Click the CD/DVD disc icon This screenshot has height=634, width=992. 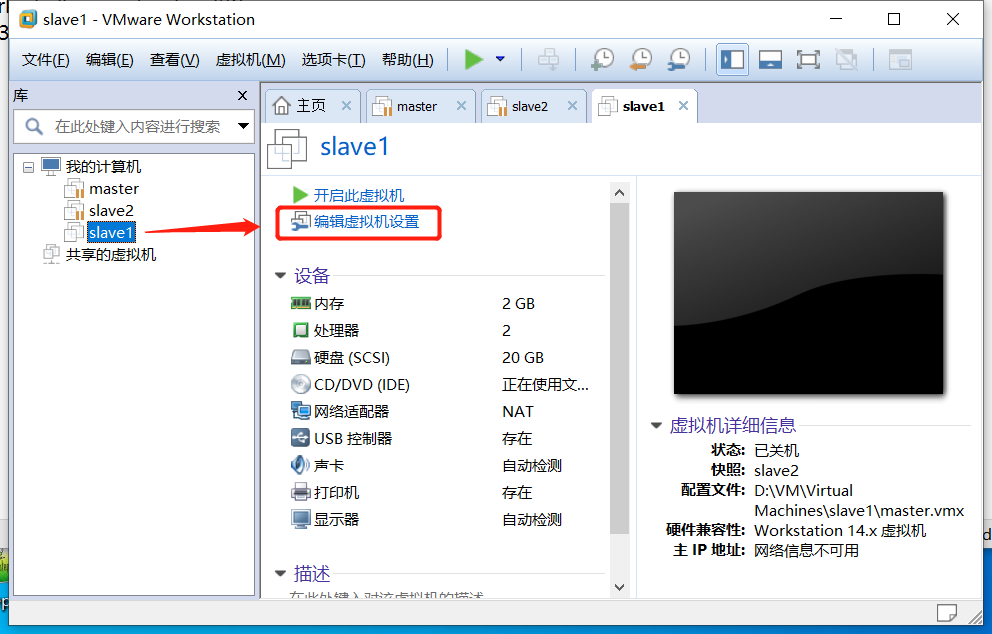pos(301,384)
